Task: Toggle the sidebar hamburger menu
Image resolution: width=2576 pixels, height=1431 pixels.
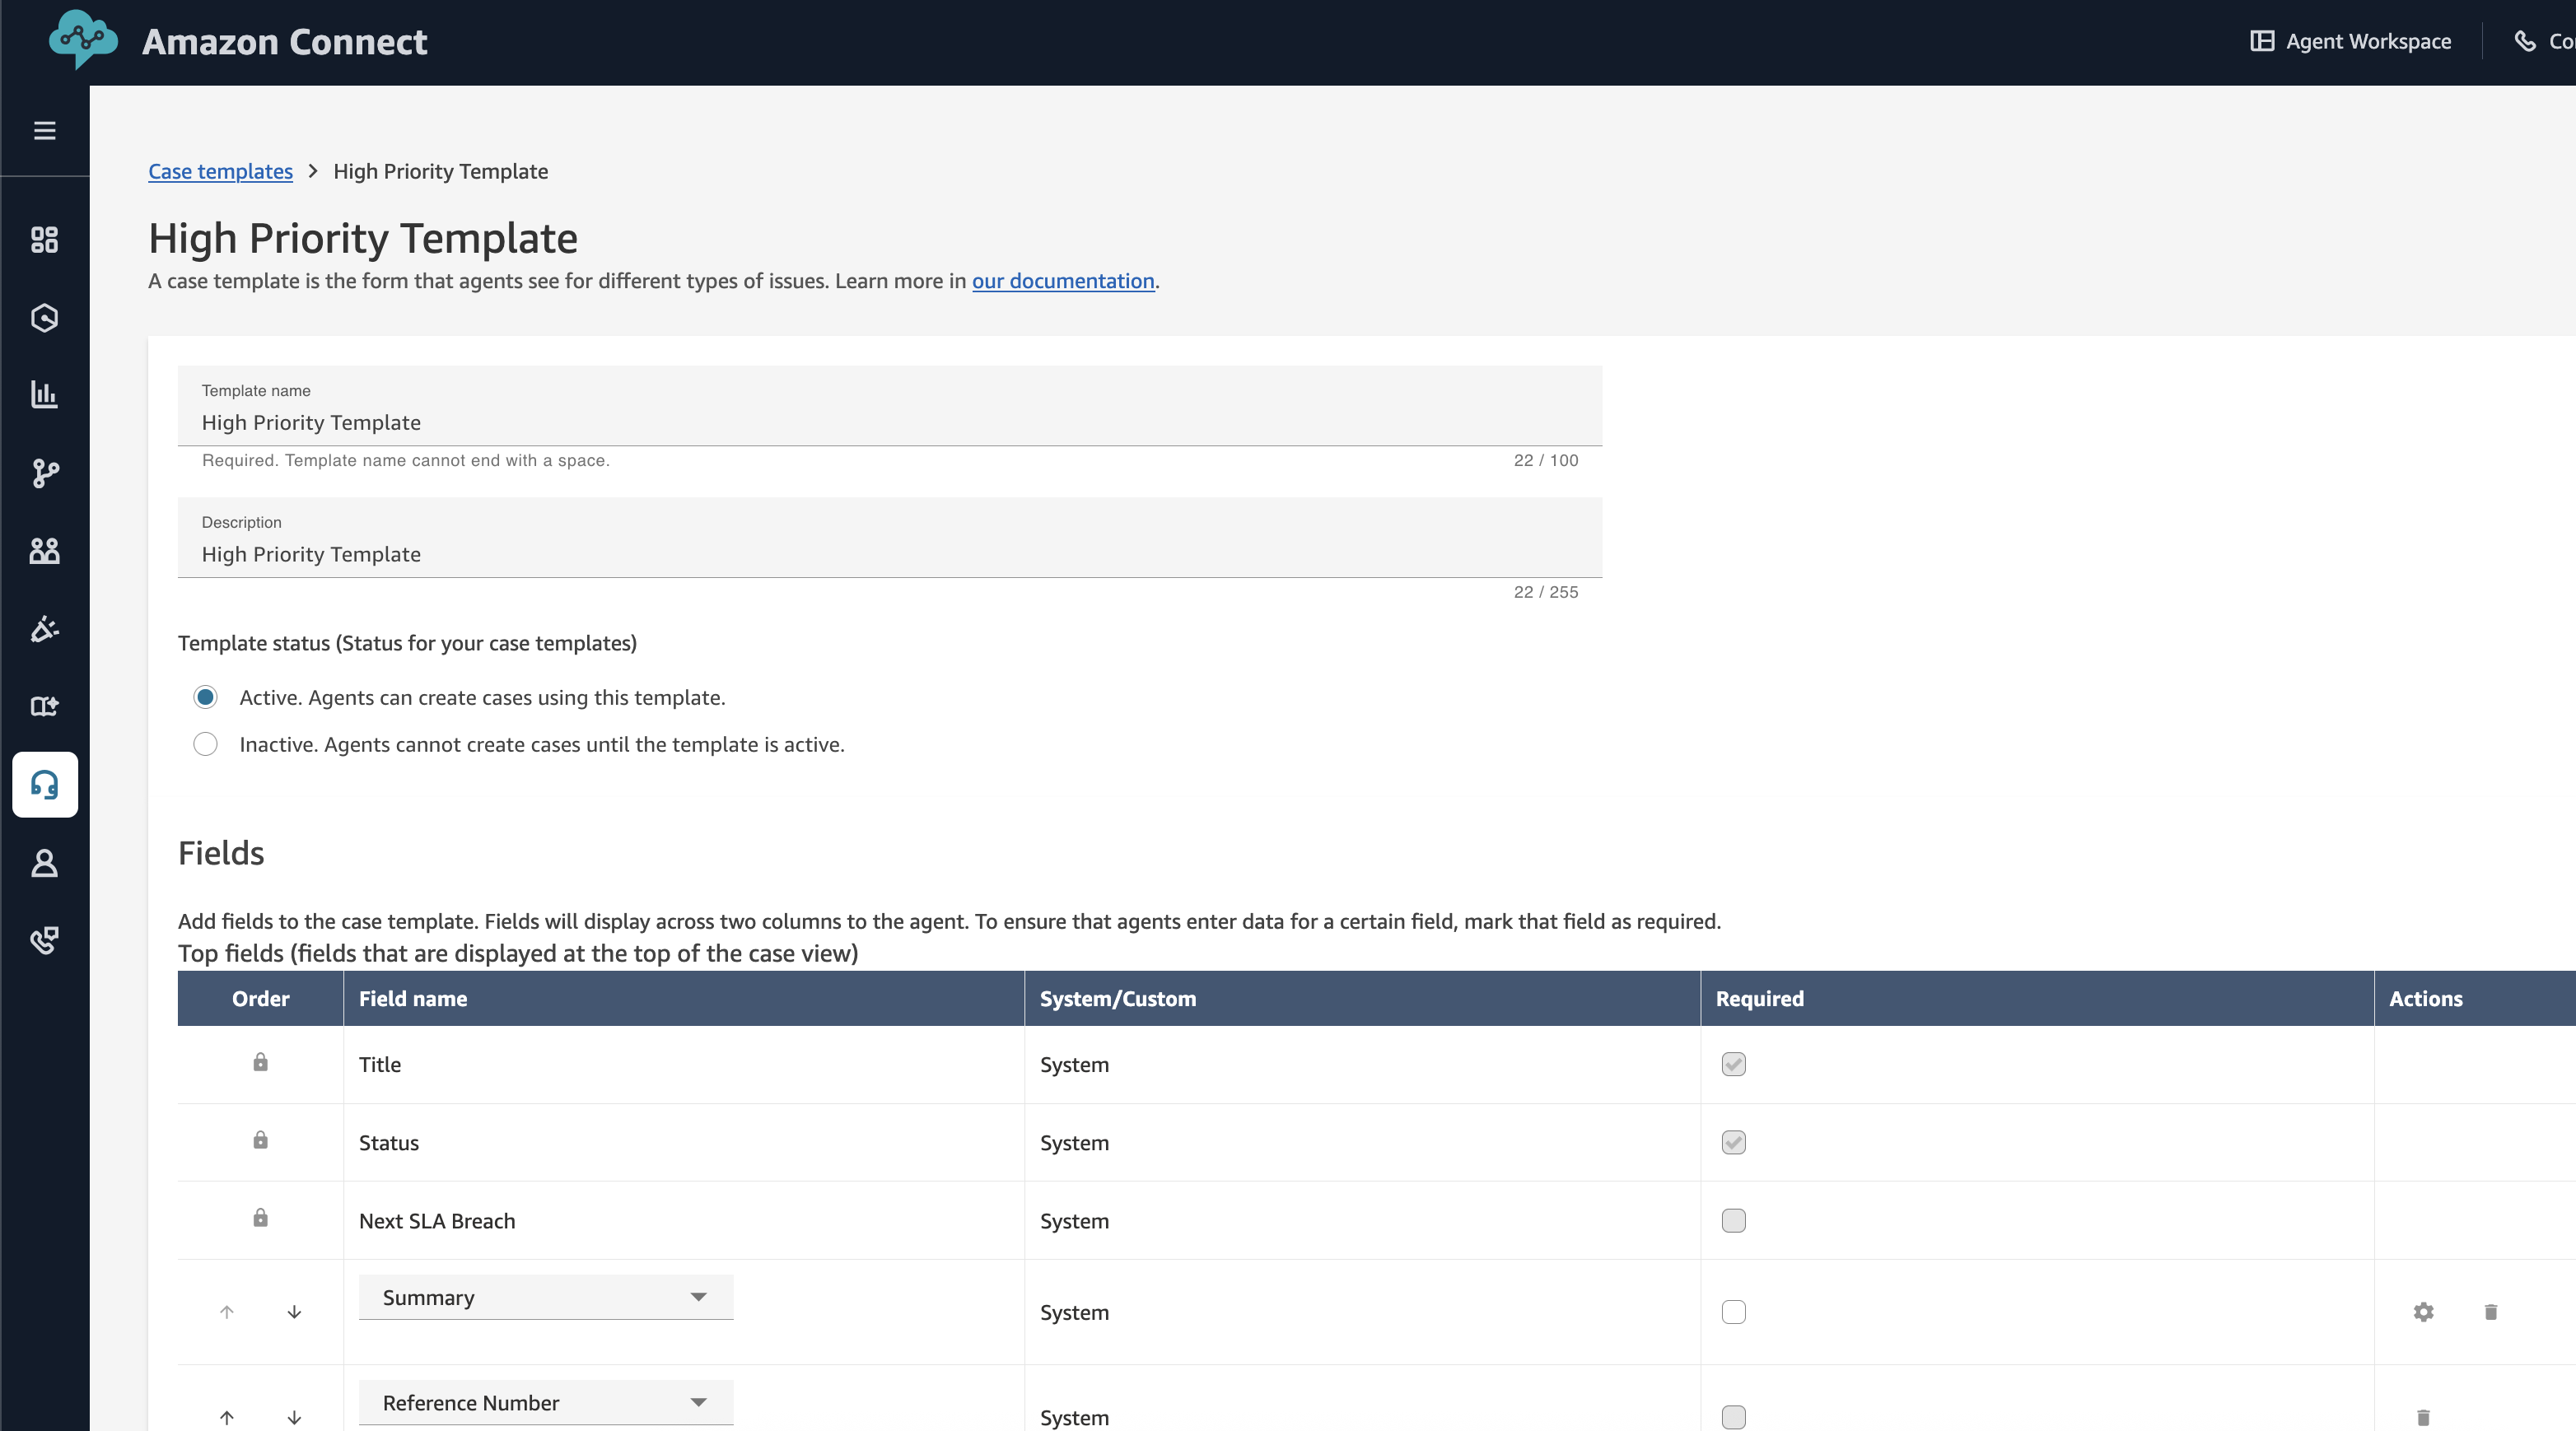Action: pos(44,130)
